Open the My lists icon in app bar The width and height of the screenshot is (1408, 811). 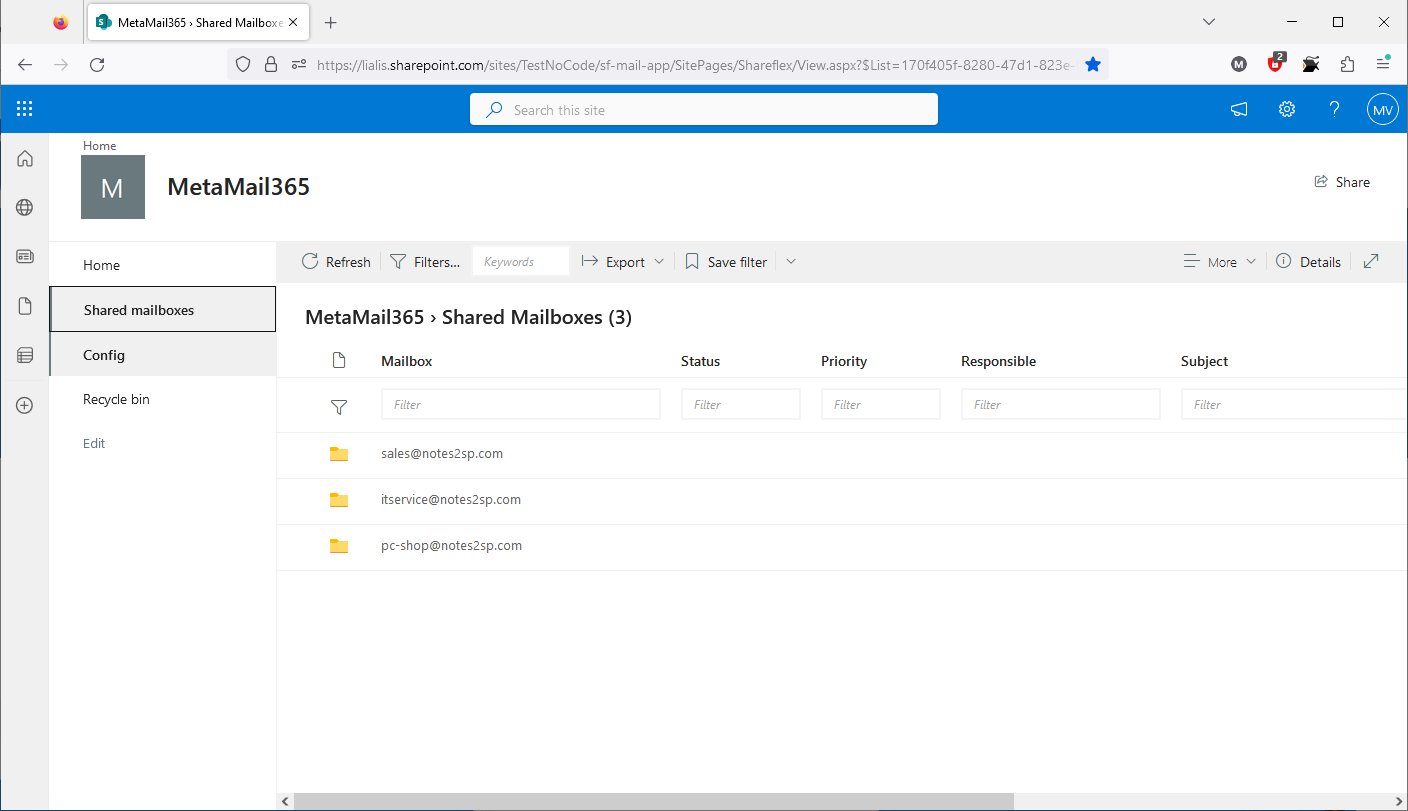[x=25, y=355]
